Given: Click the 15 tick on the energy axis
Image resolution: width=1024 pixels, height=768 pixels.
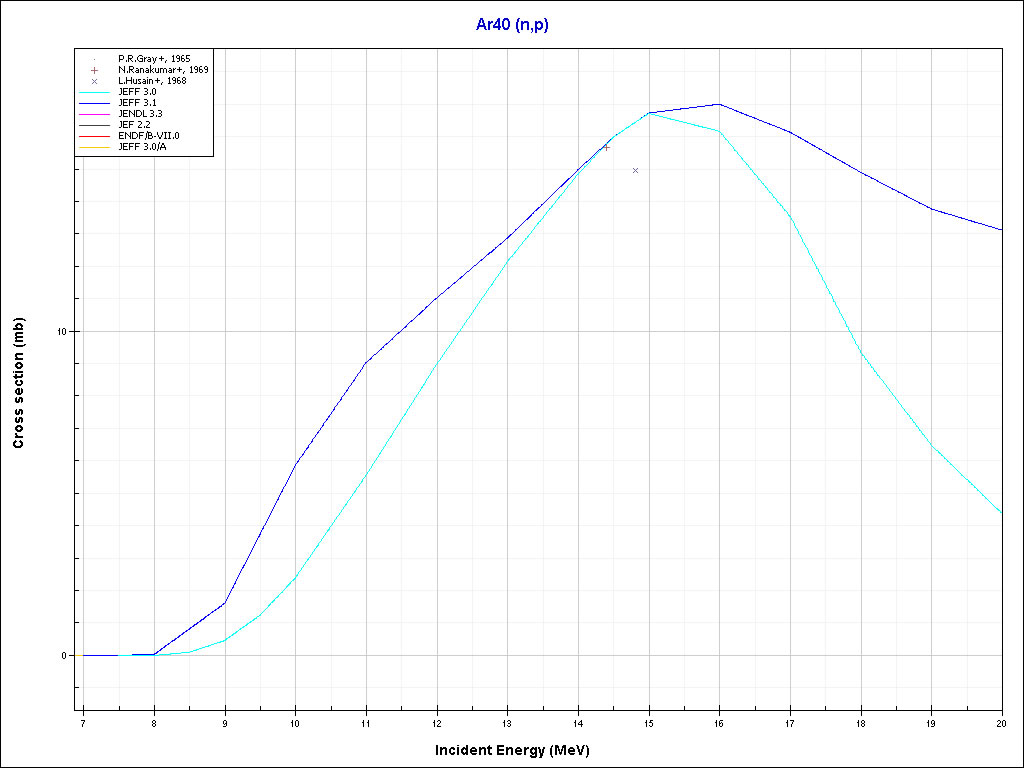Looking at the screenshot, I should [x=649, y=722].
